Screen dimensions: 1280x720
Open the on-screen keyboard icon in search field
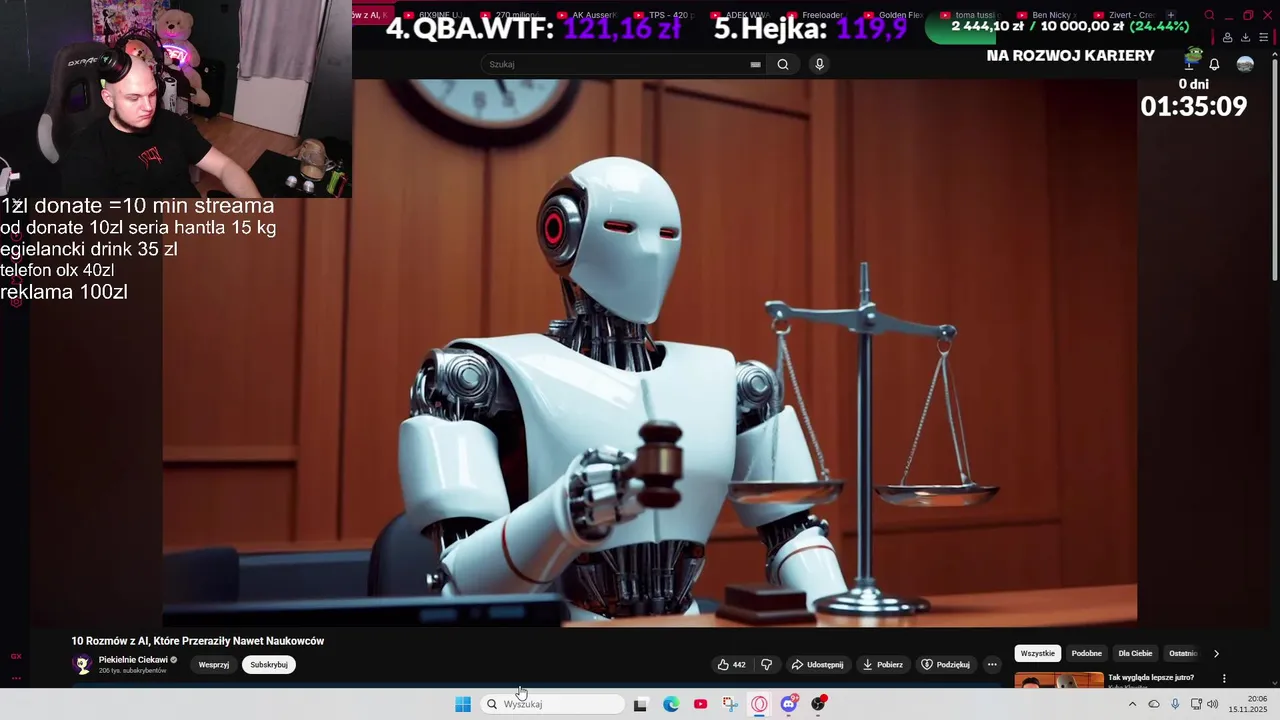[x=755, y=64]
